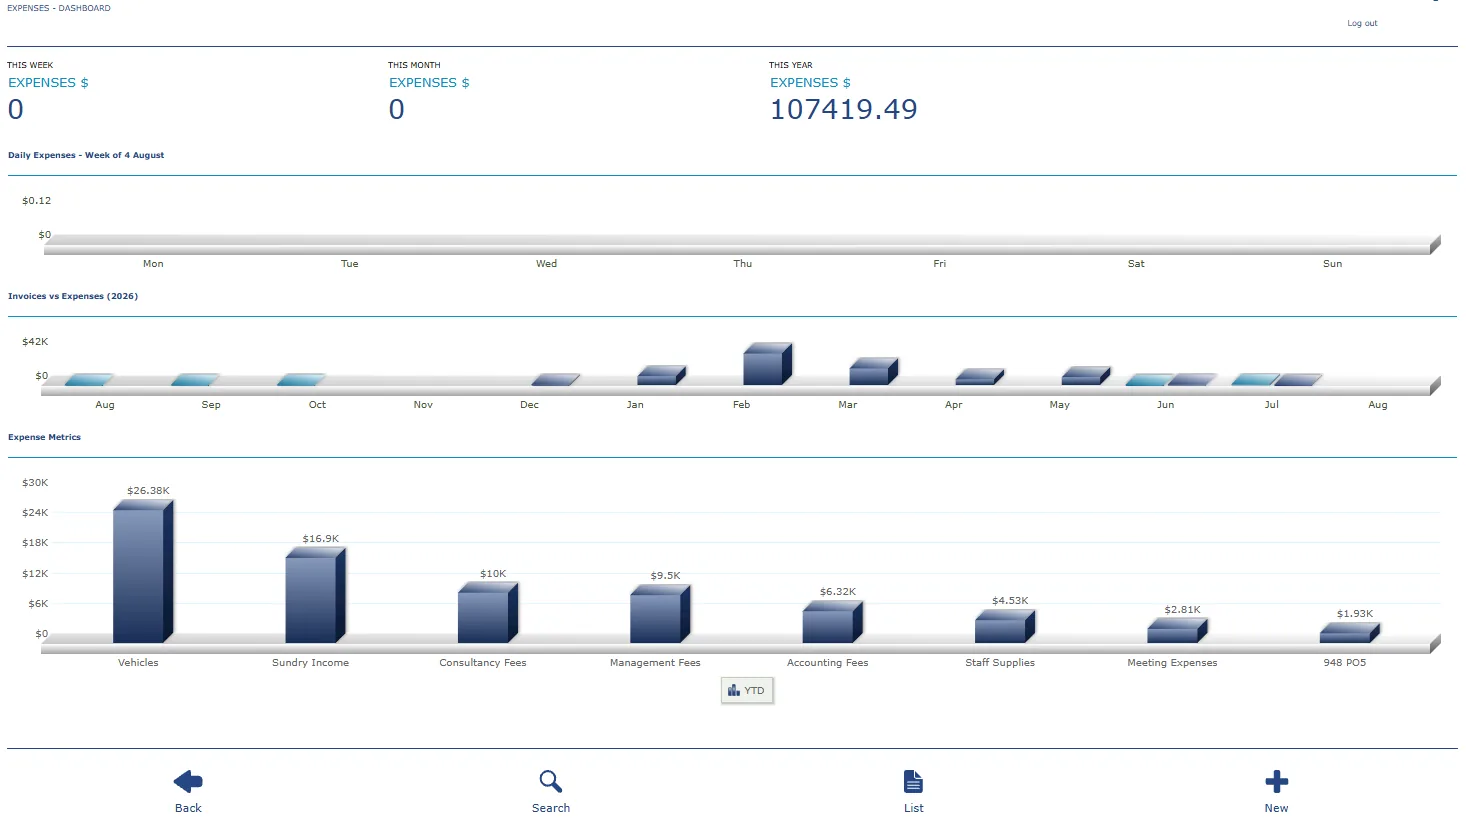Open the expense List document icon

pyautogui.click(x=913, y=781)
